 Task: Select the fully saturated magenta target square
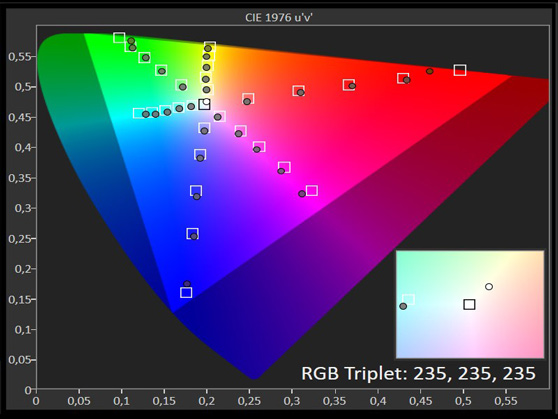[x=312, y=190]
